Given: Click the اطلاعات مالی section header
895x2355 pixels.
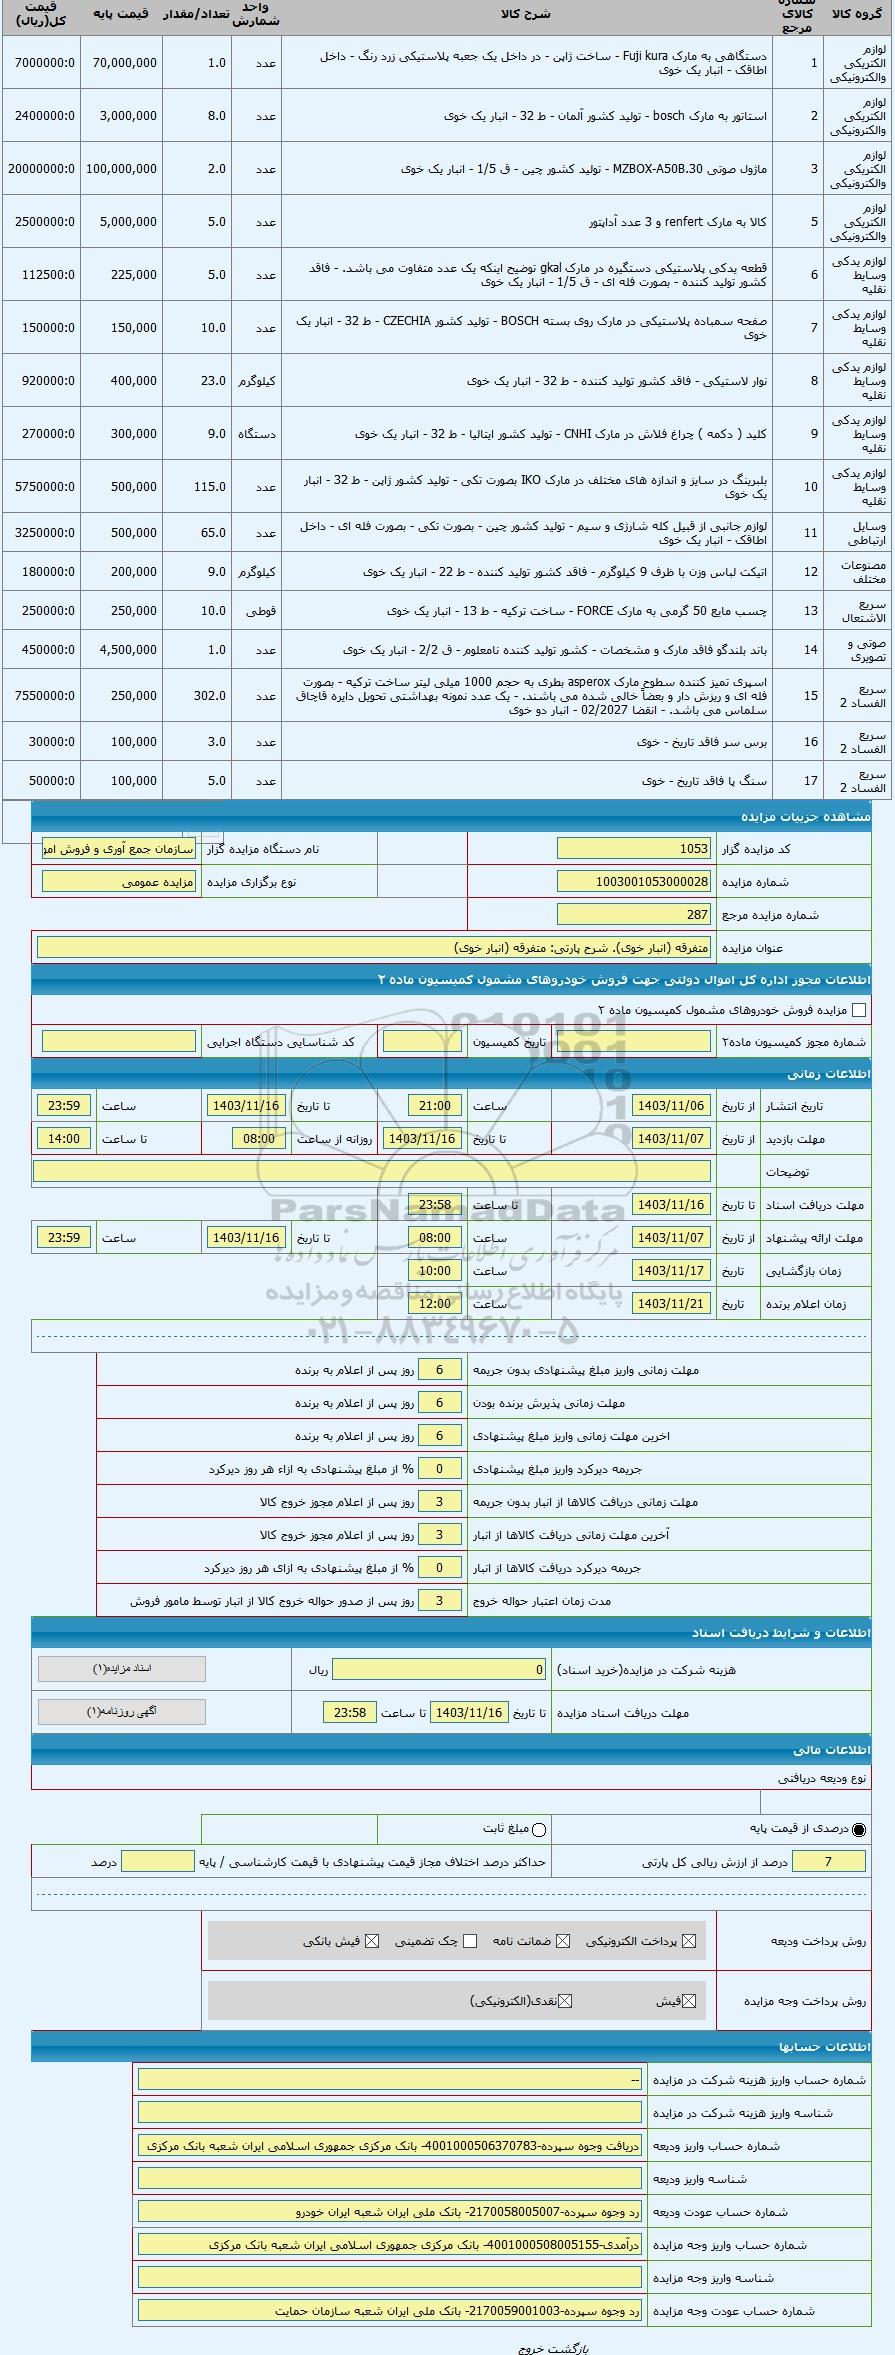Looking at the screenshot, I should tap(451, 1750).
